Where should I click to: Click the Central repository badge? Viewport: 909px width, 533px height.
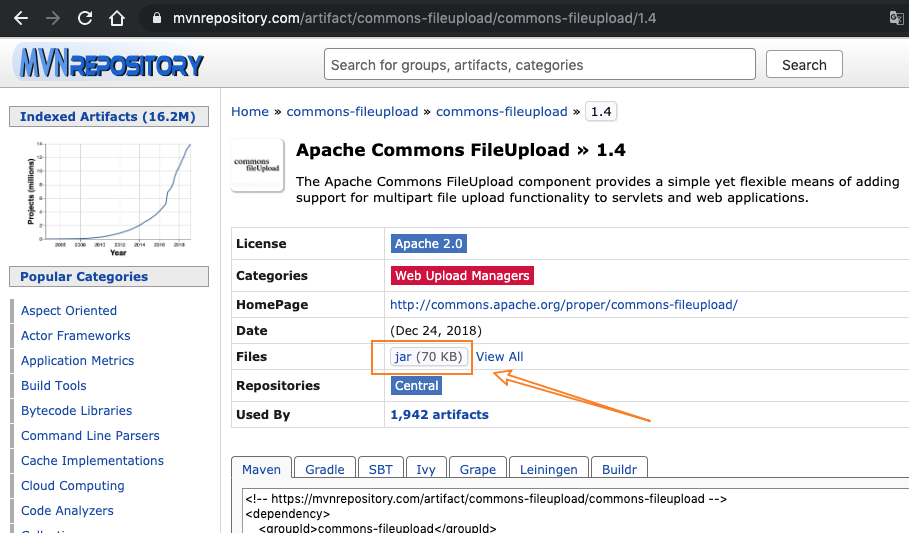(416, 386)
